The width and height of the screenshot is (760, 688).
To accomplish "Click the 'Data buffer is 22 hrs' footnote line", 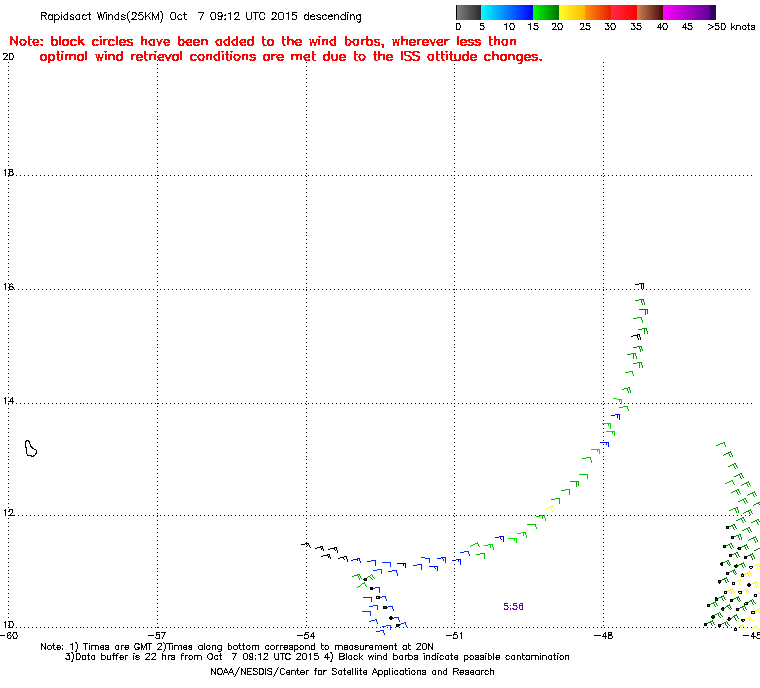I will pyautogui.click(x=317, y=656).
